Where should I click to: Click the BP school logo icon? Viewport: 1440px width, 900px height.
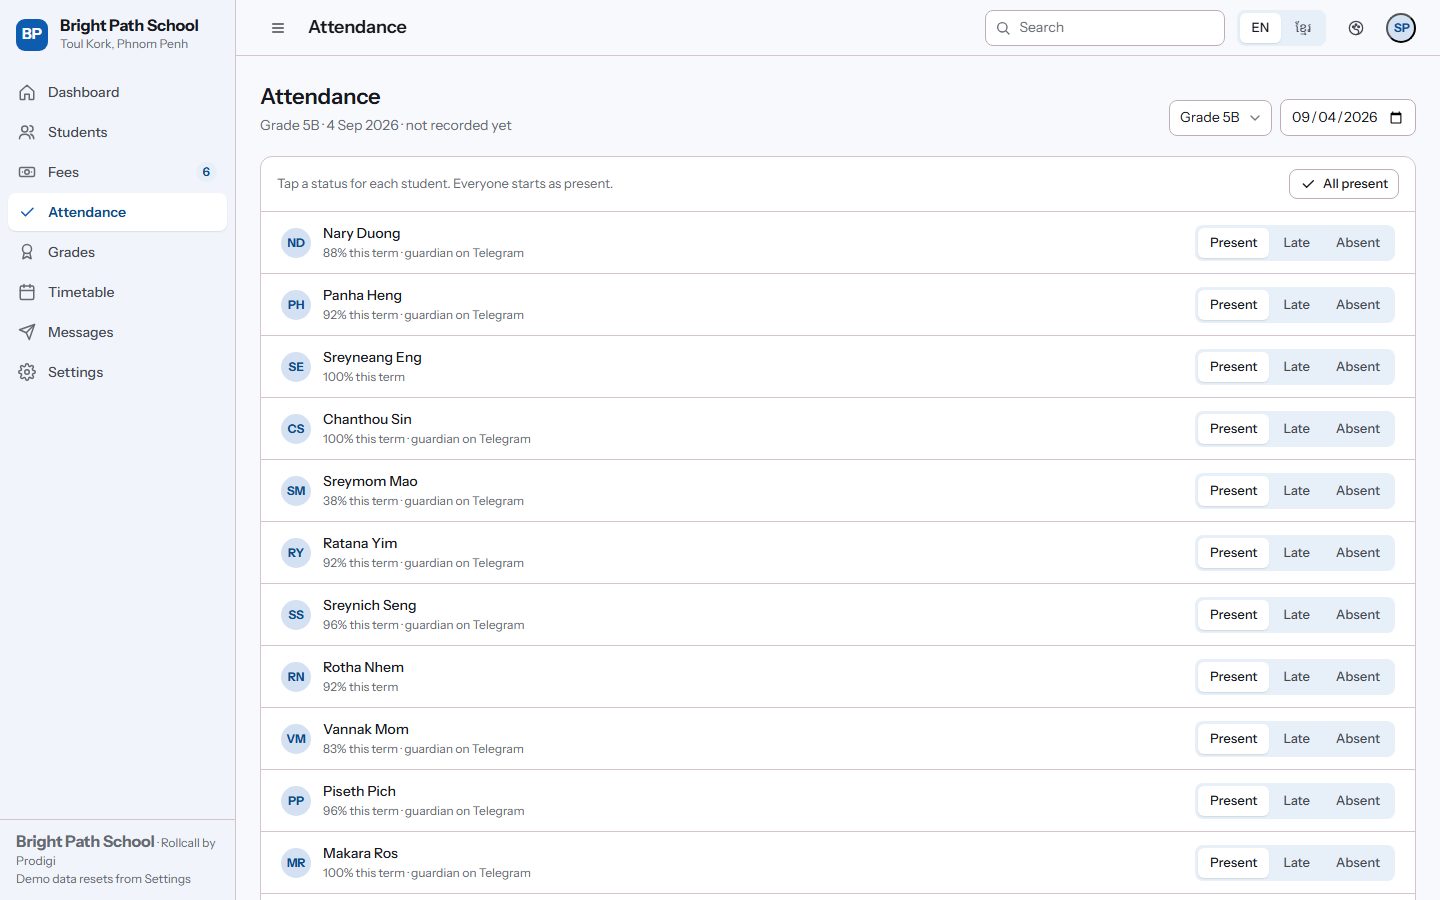(x=32, y=34)
